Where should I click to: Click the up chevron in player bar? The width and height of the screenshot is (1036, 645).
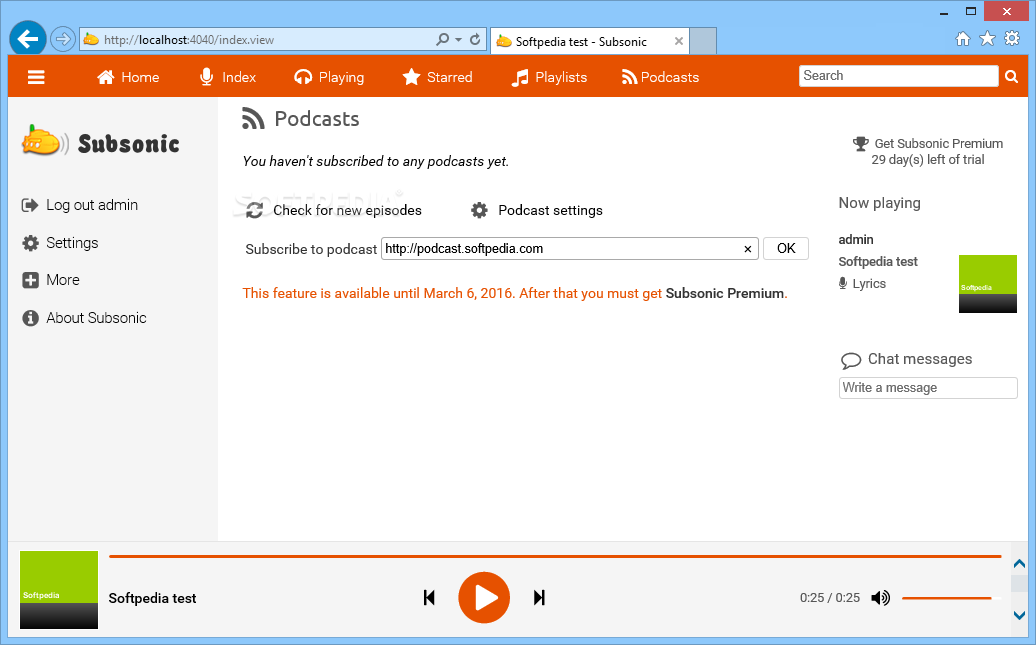[1019, 564]
